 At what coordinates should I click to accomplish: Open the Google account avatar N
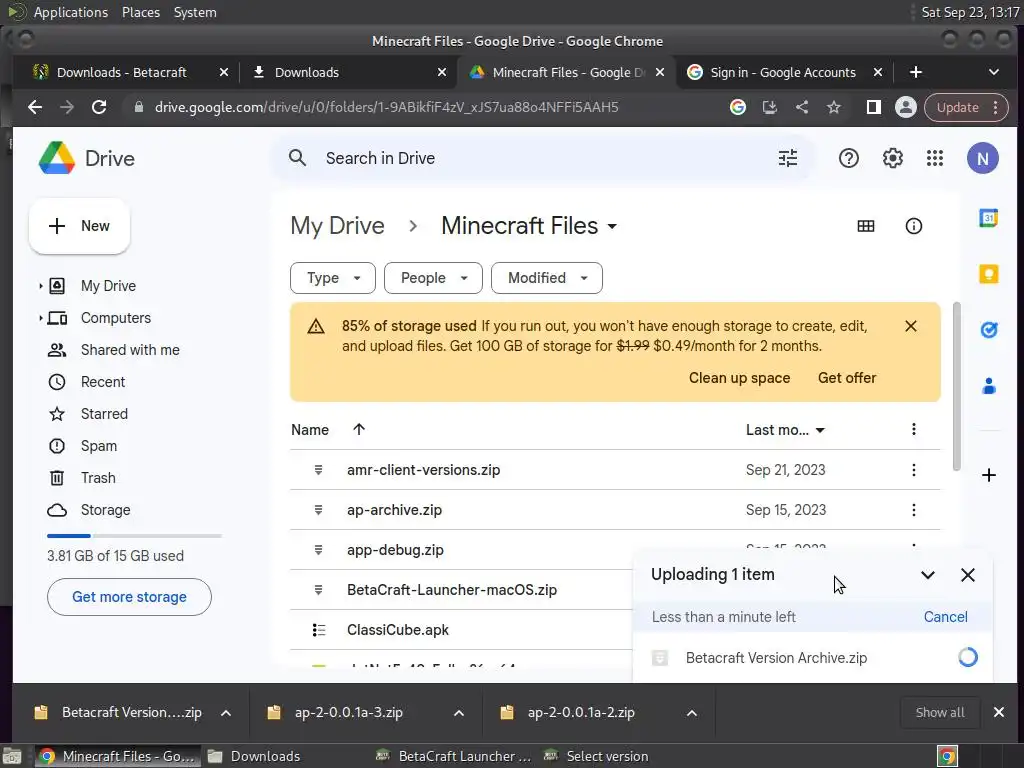coord(982,158)
